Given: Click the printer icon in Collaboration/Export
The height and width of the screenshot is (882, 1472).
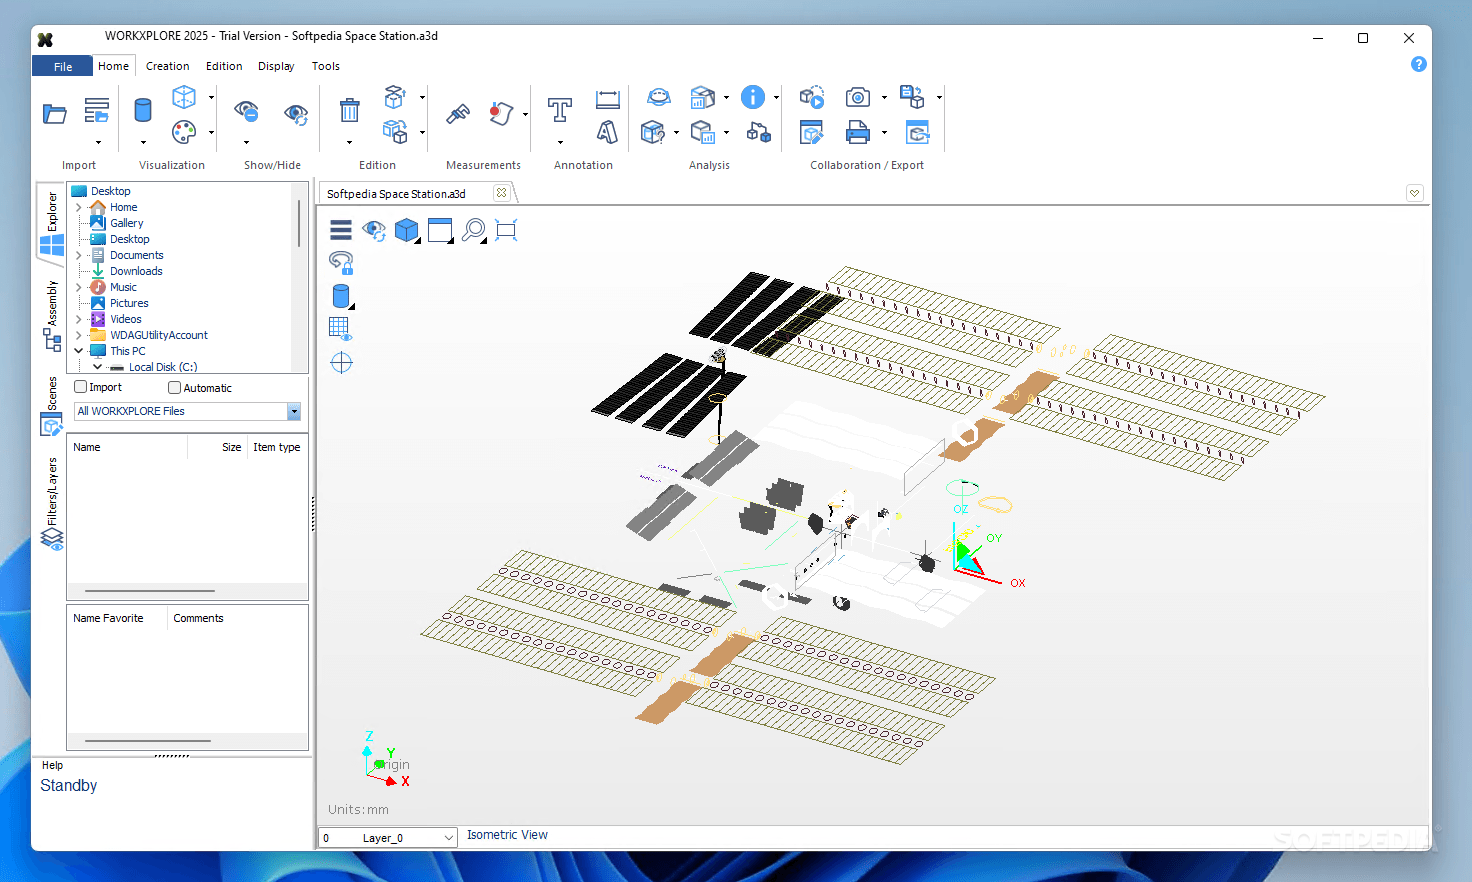Looking at the screenshot, I should click(857, 132).
